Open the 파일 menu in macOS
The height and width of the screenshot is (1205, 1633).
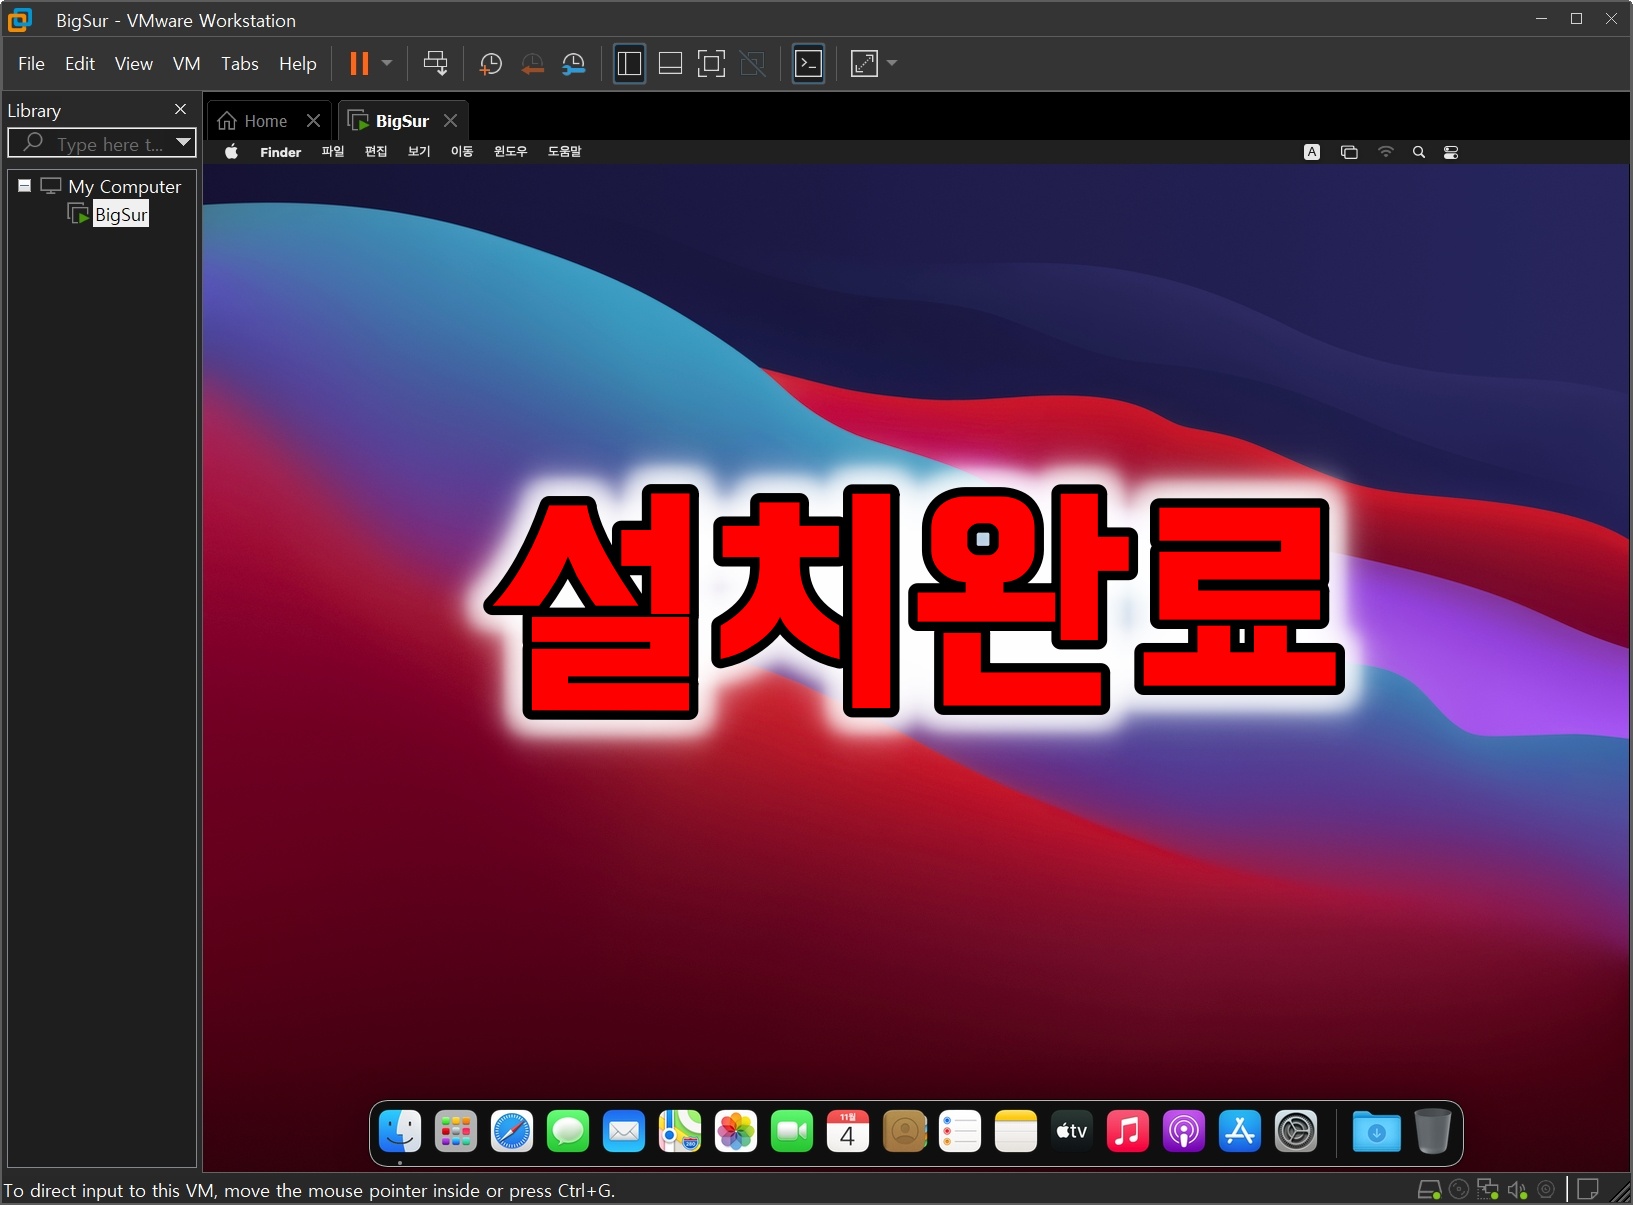pos(333,152)
